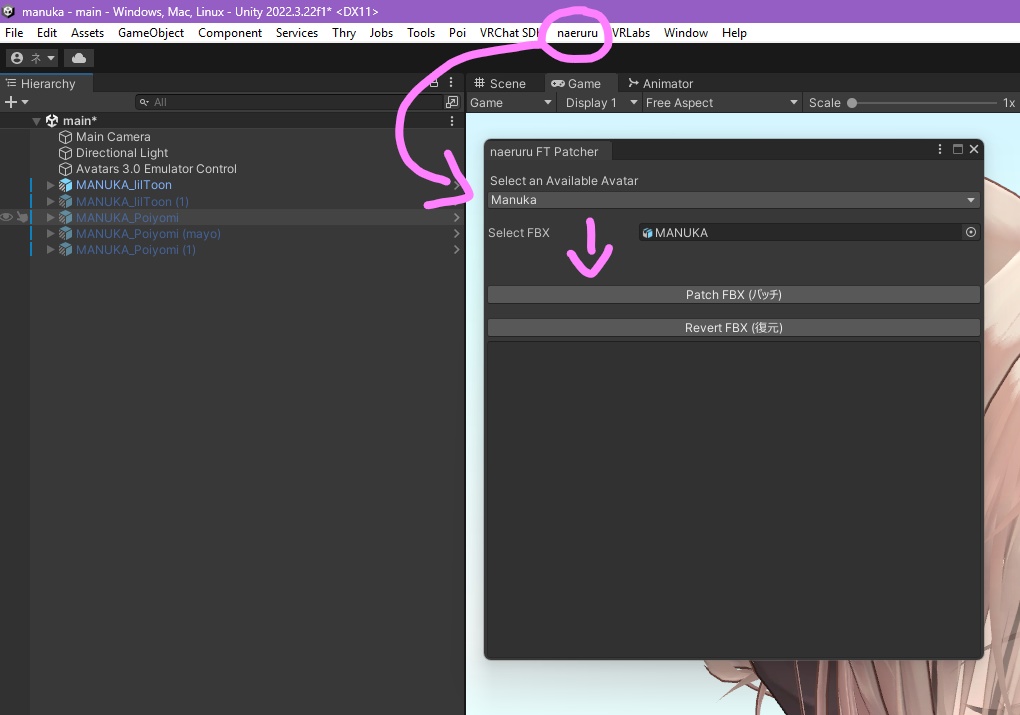Click the Unity cloud services icon

(x=79, y=57)
